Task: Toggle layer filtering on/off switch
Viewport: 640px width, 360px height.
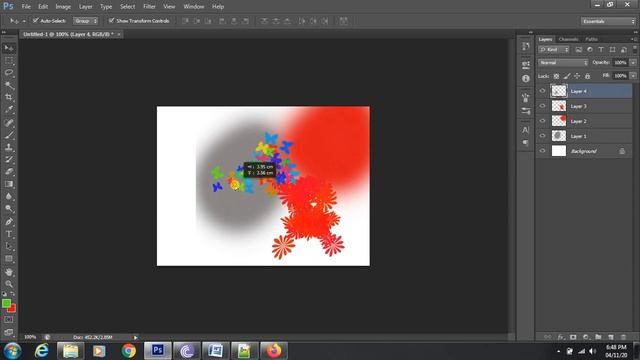Action: coord(635,49)
